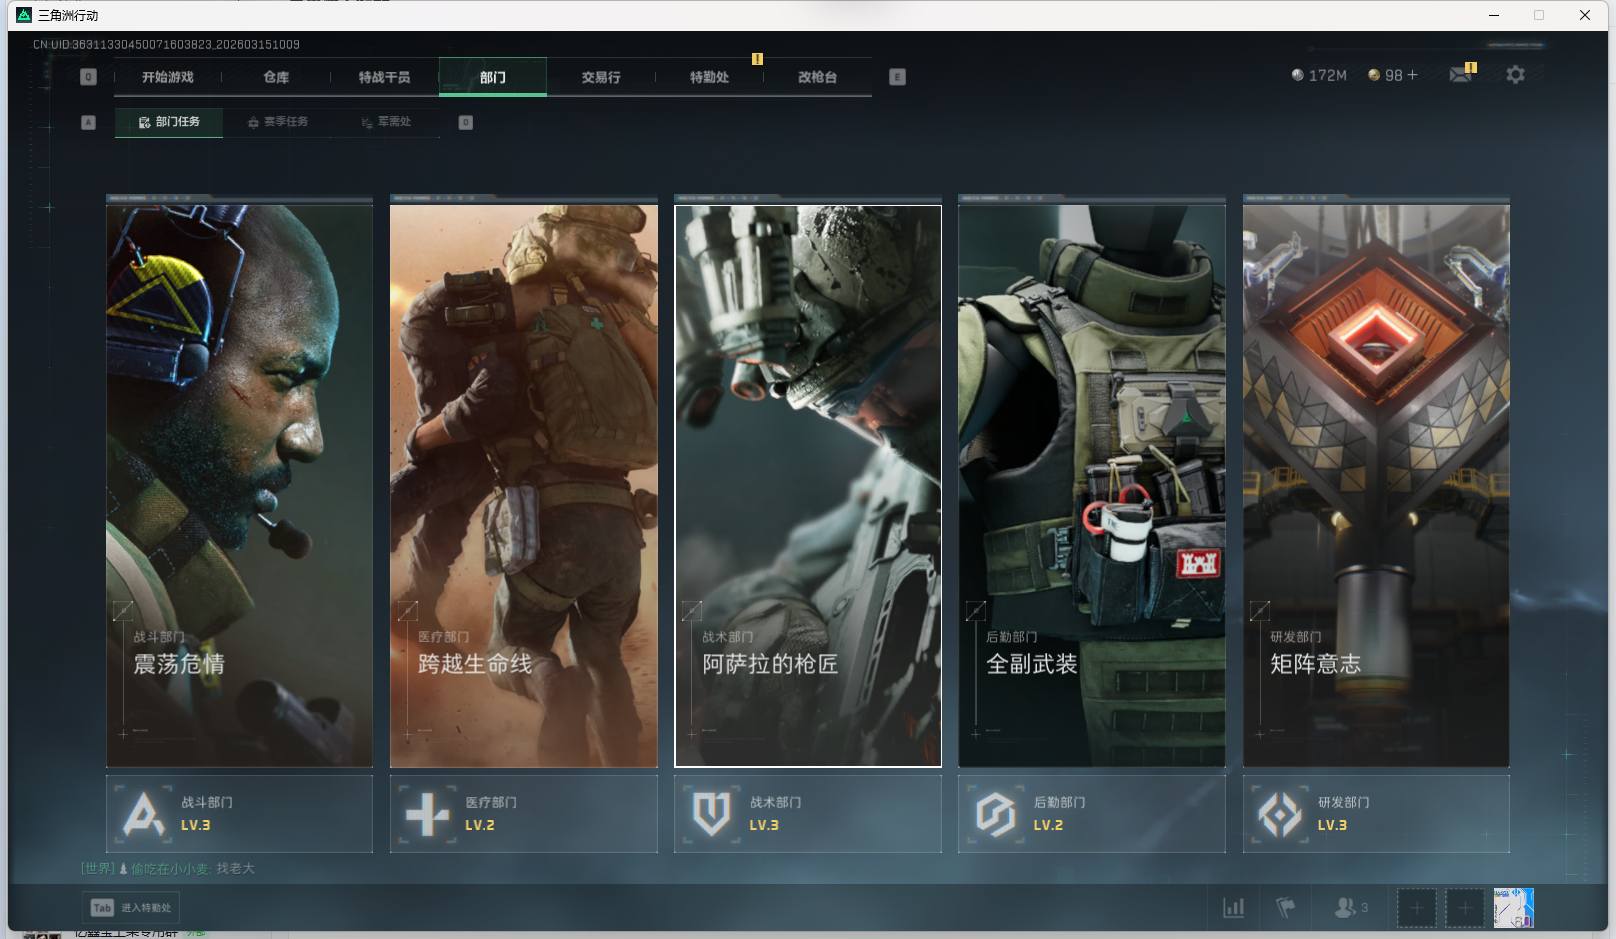Click the plus icon to add gold currency

[x=1412, y=75]
